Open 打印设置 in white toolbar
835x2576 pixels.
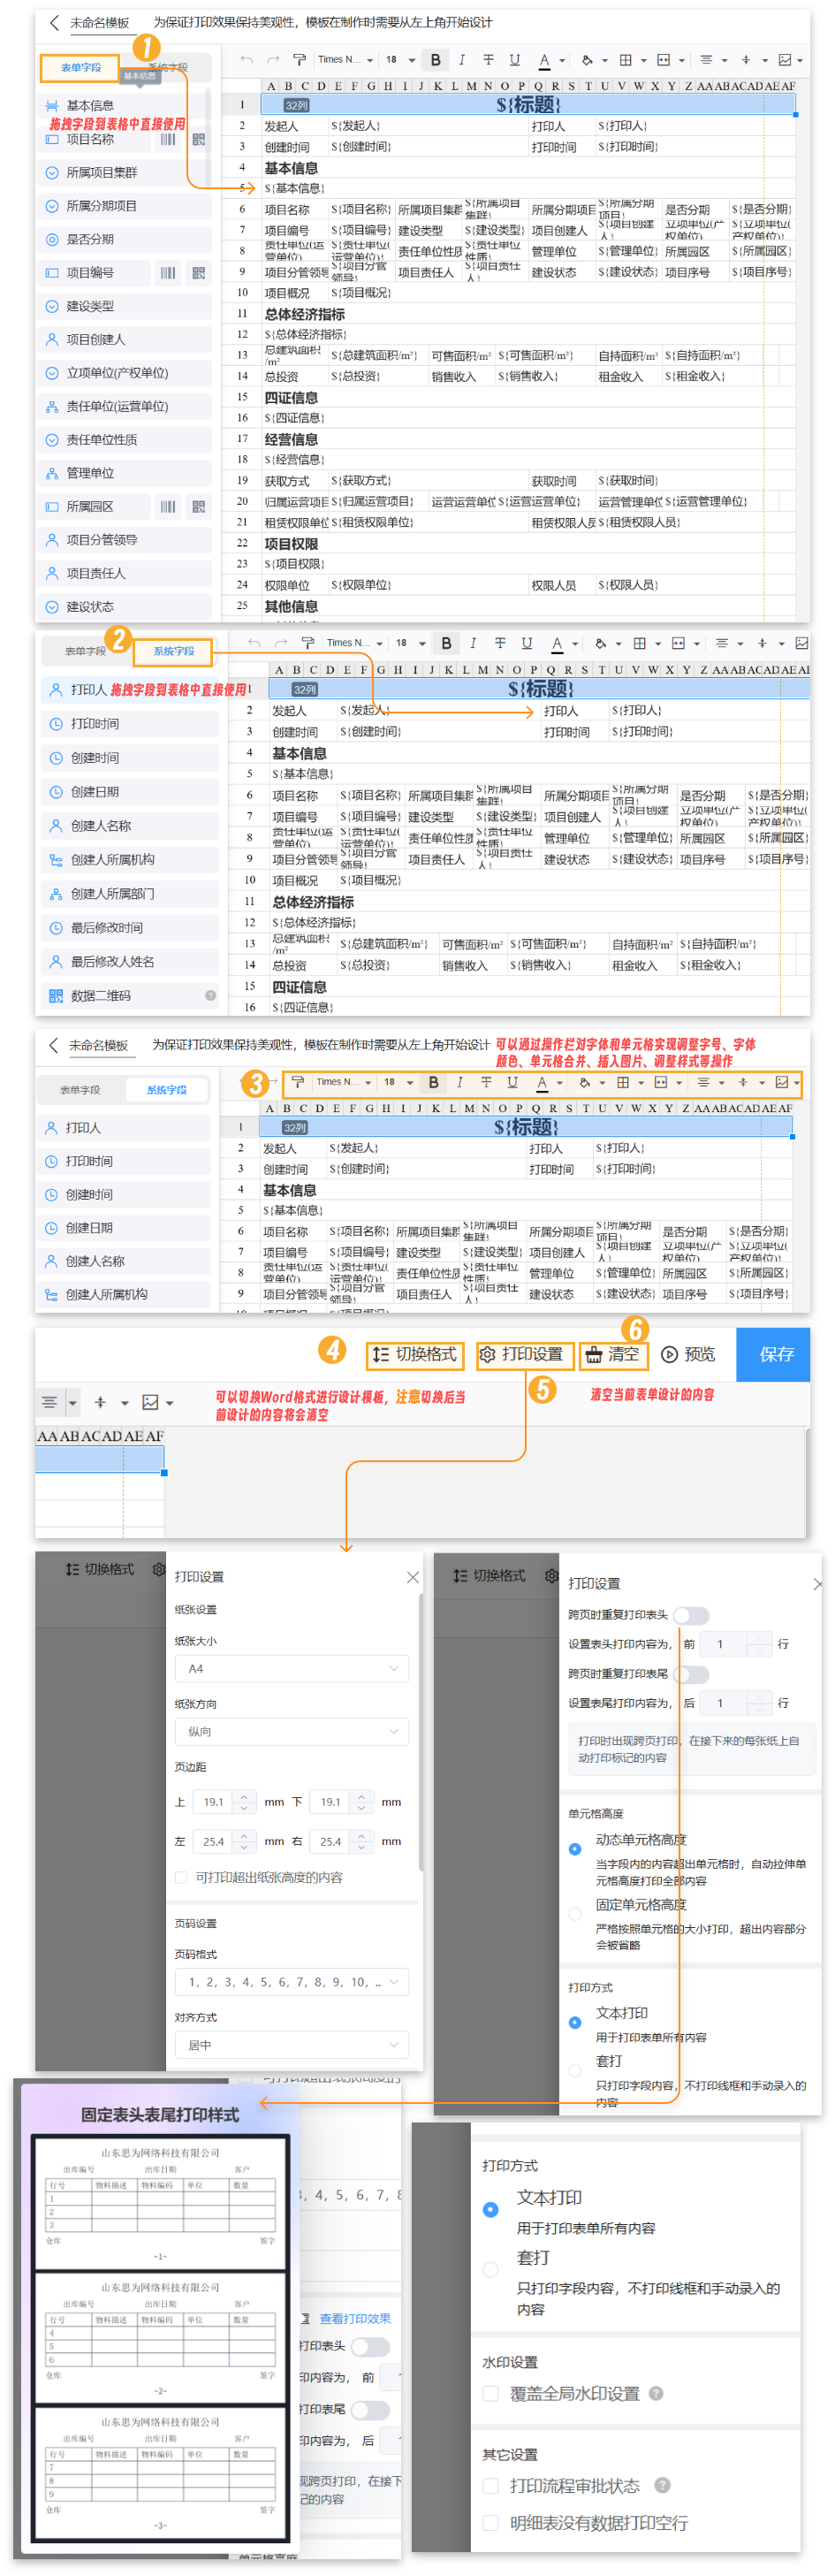pyautogui.click(x=525, y=1354)
